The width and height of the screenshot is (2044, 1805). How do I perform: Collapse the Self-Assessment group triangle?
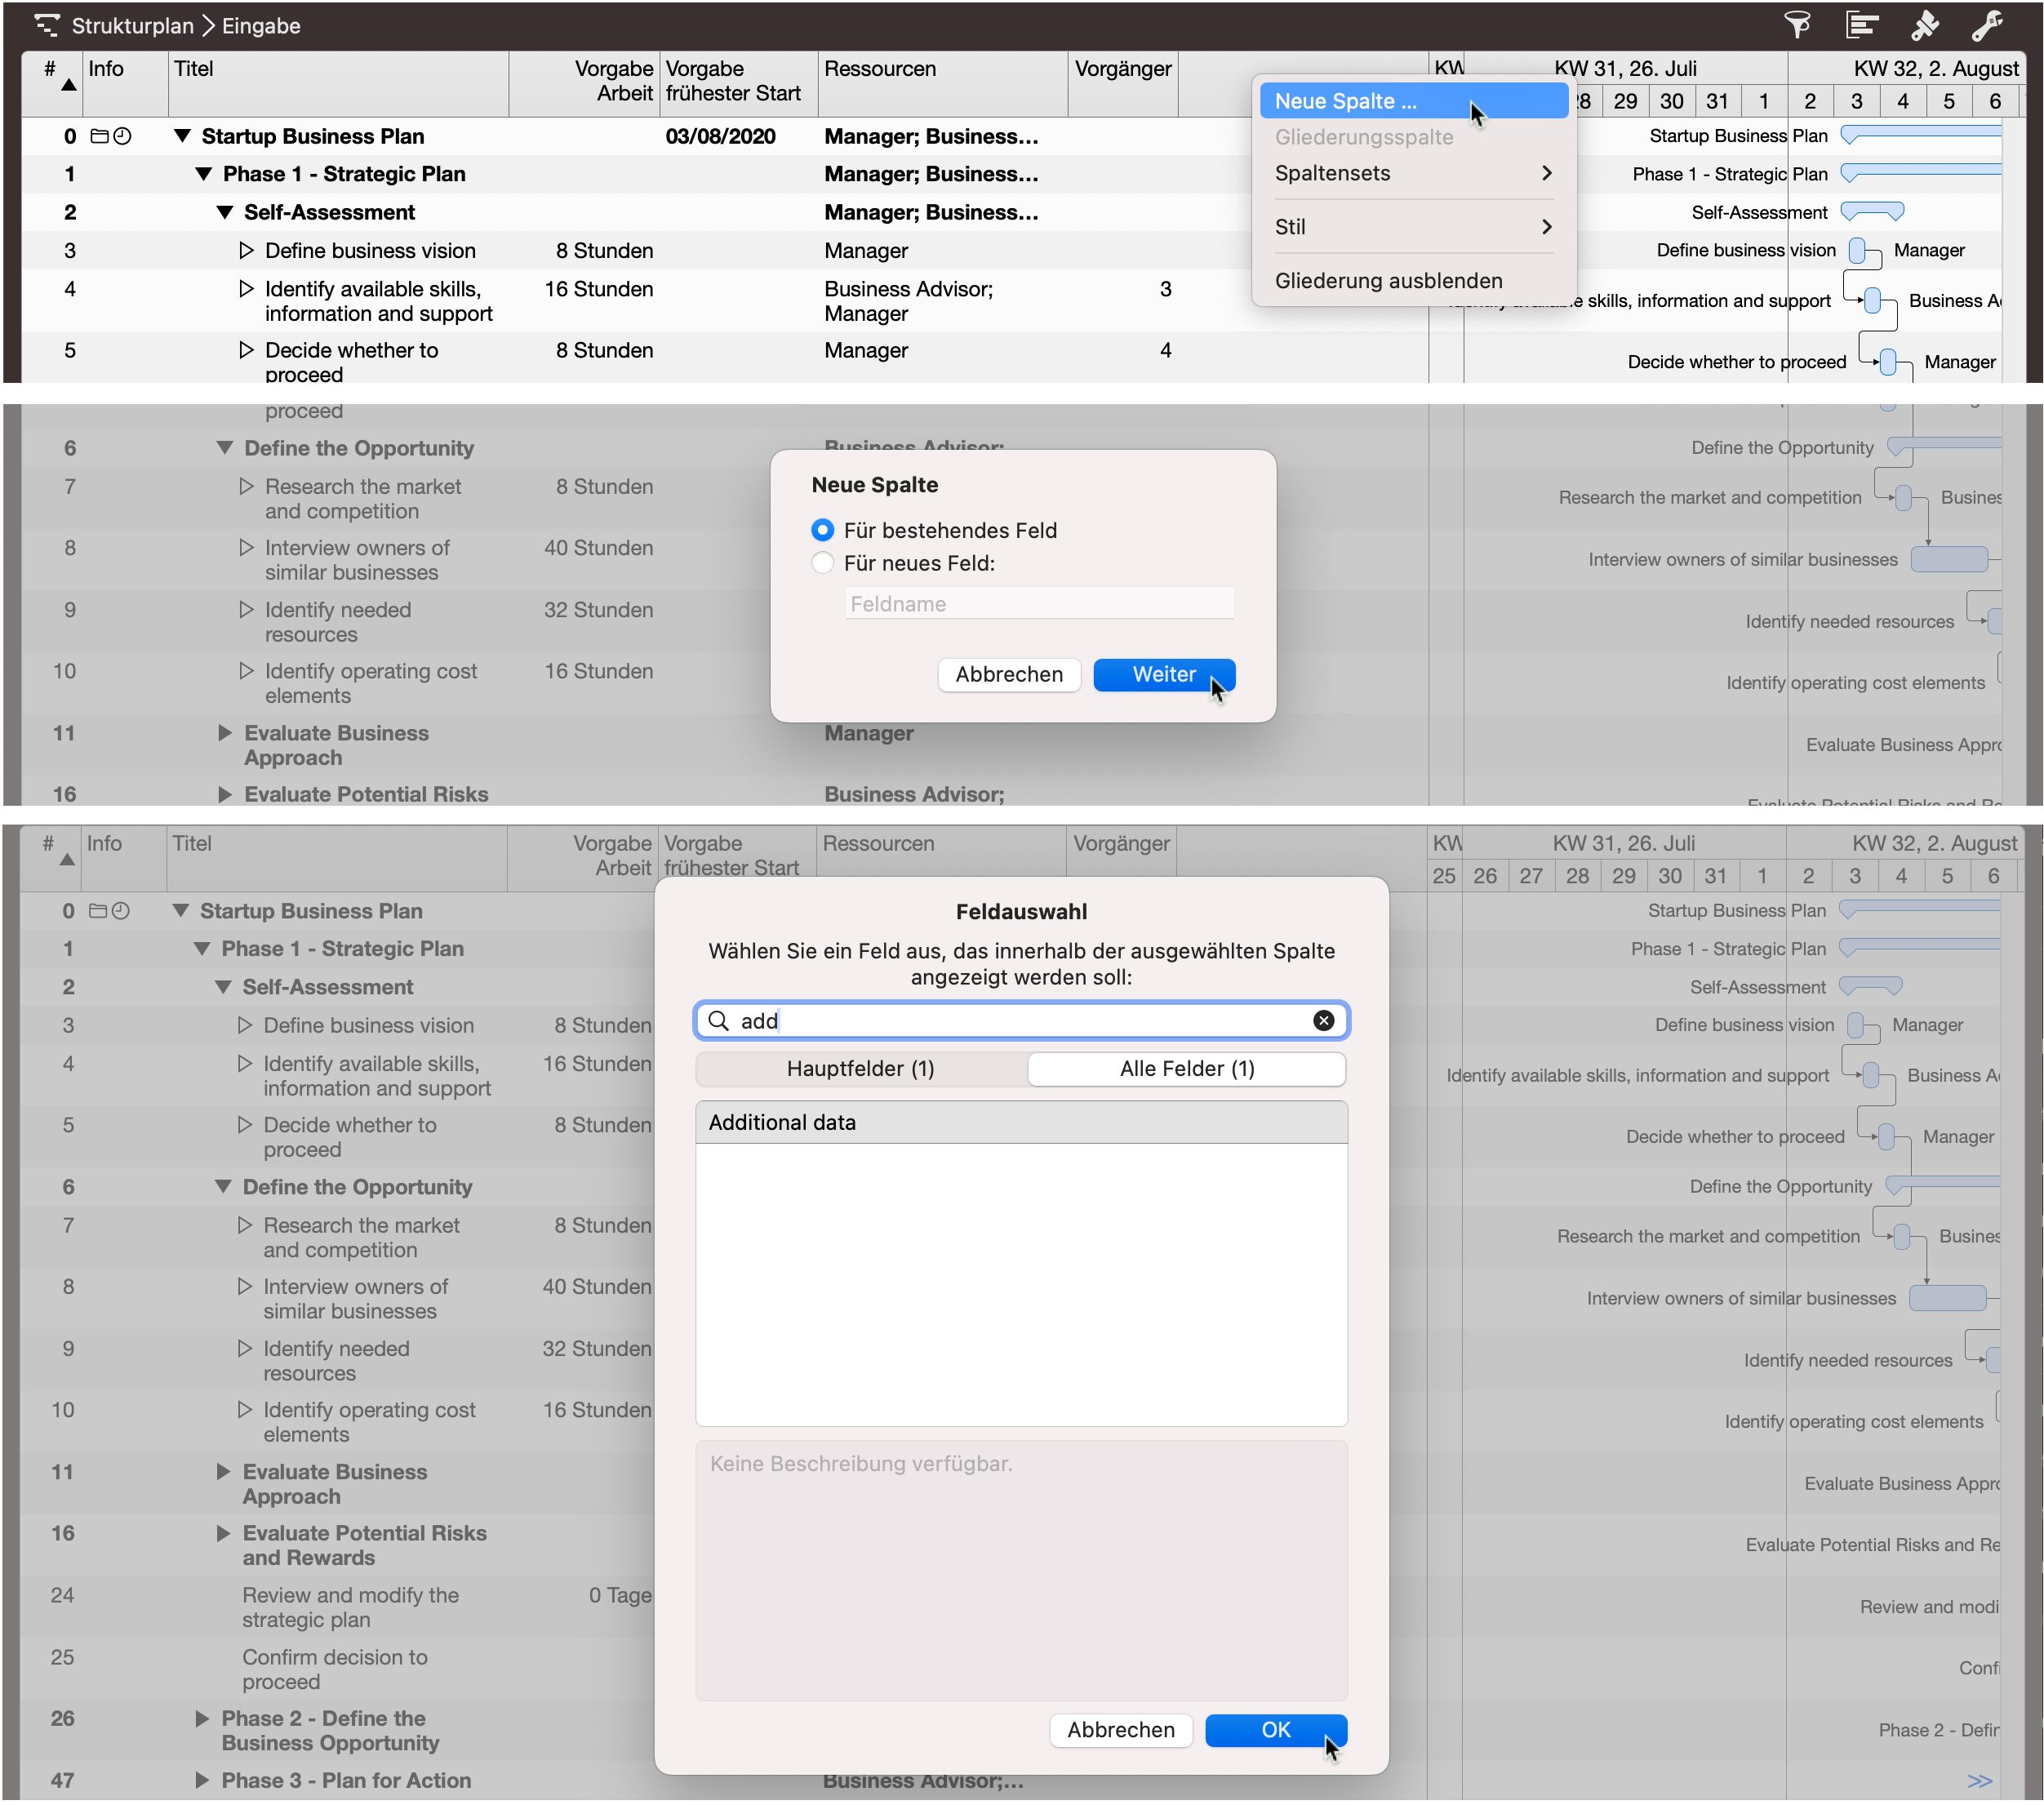[x=224, y=212]
